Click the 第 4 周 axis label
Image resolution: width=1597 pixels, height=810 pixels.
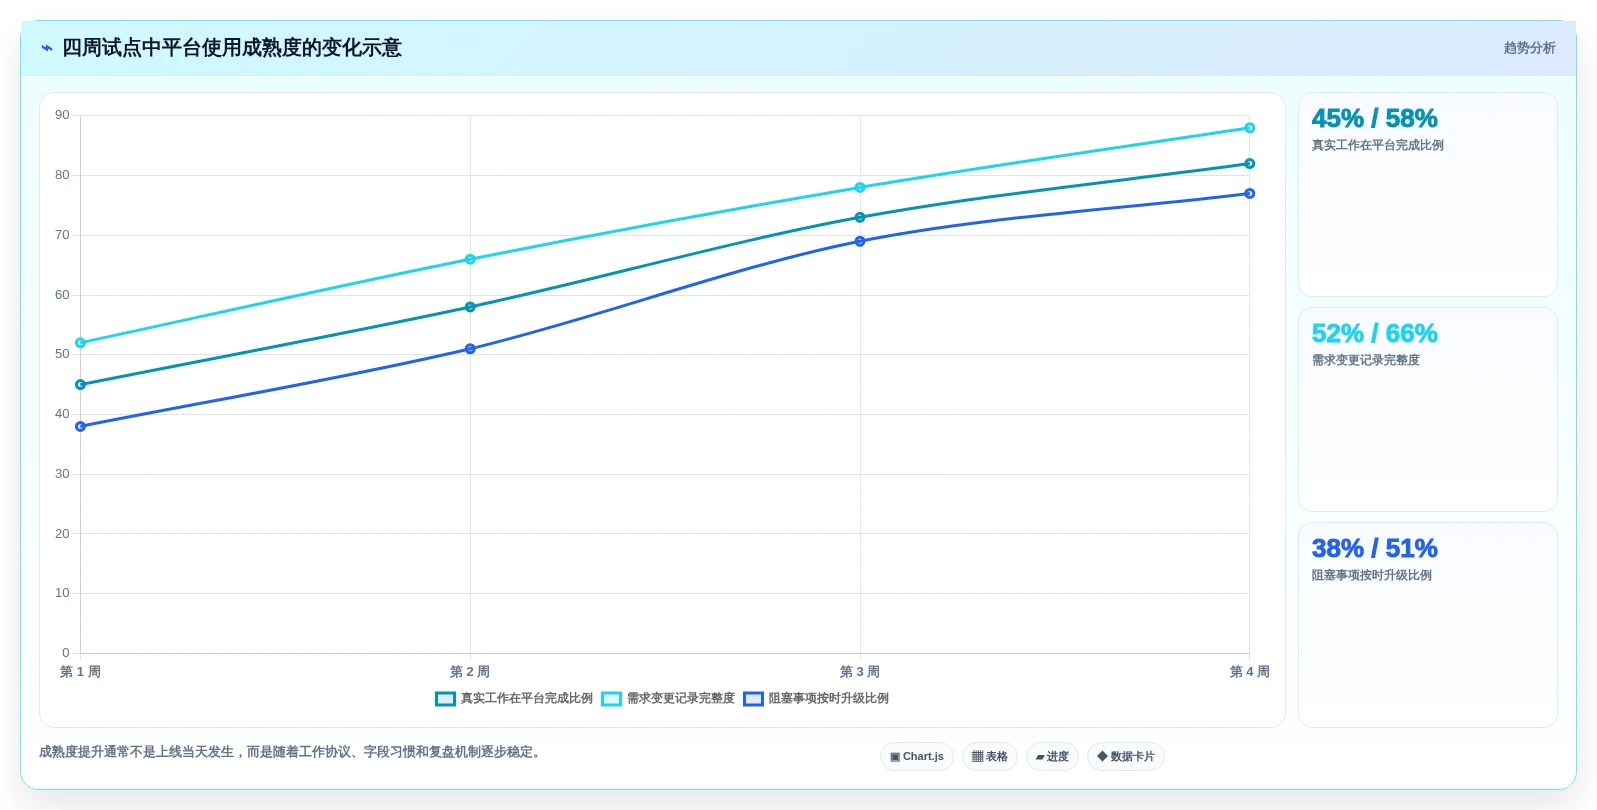tap(1249, 672)
